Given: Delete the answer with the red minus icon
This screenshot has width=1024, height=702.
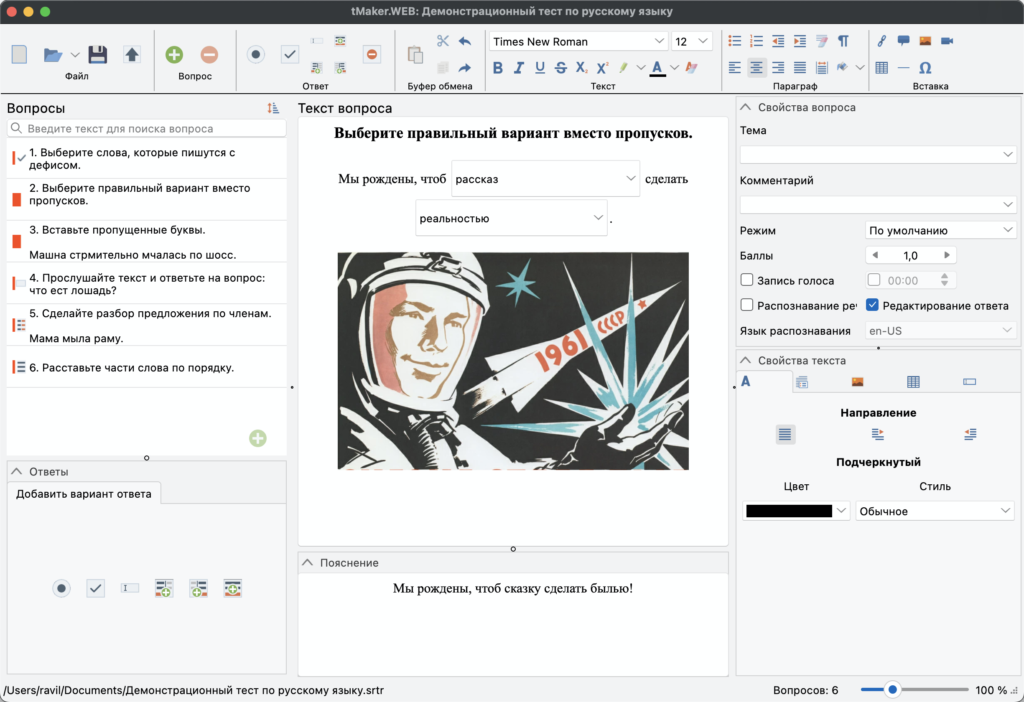Looking at the screenshot, I should [372, 54].
